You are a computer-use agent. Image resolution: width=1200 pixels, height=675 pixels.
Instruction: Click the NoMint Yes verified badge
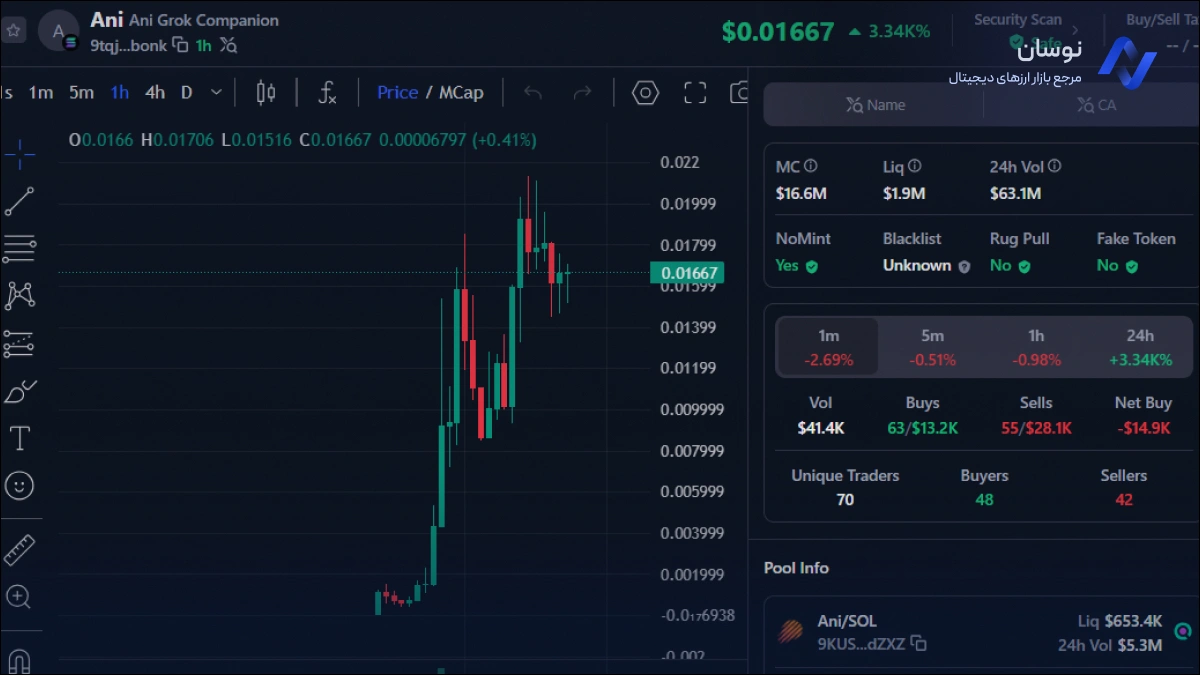812,267
